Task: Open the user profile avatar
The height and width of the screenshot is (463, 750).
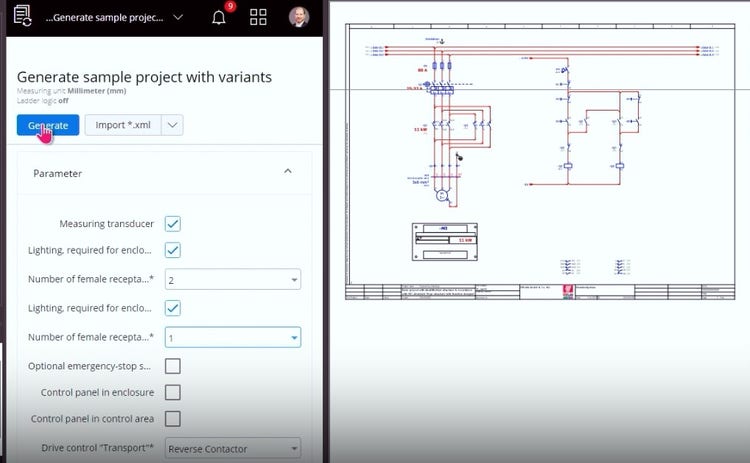Action: point(299,17)
